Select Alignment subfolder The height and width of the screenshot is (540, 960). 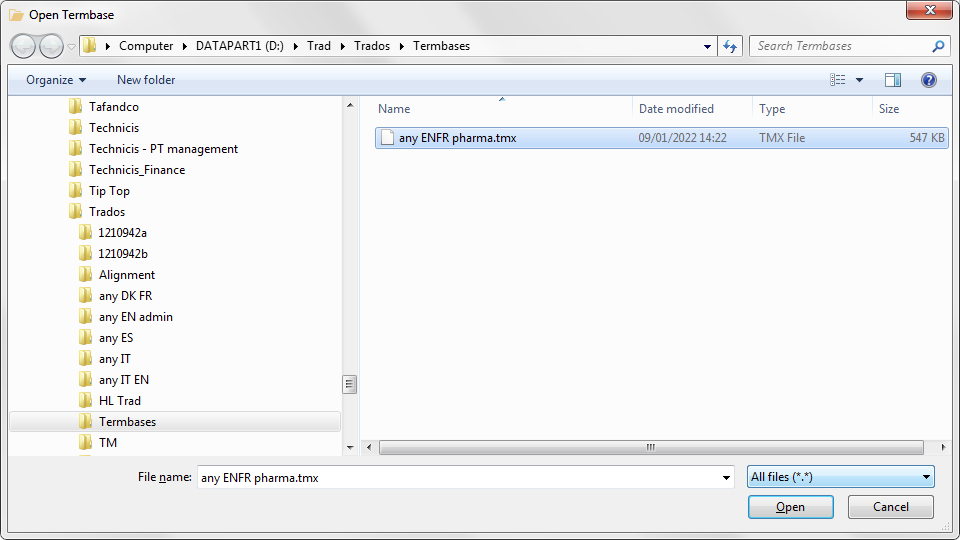coord(127,274)
